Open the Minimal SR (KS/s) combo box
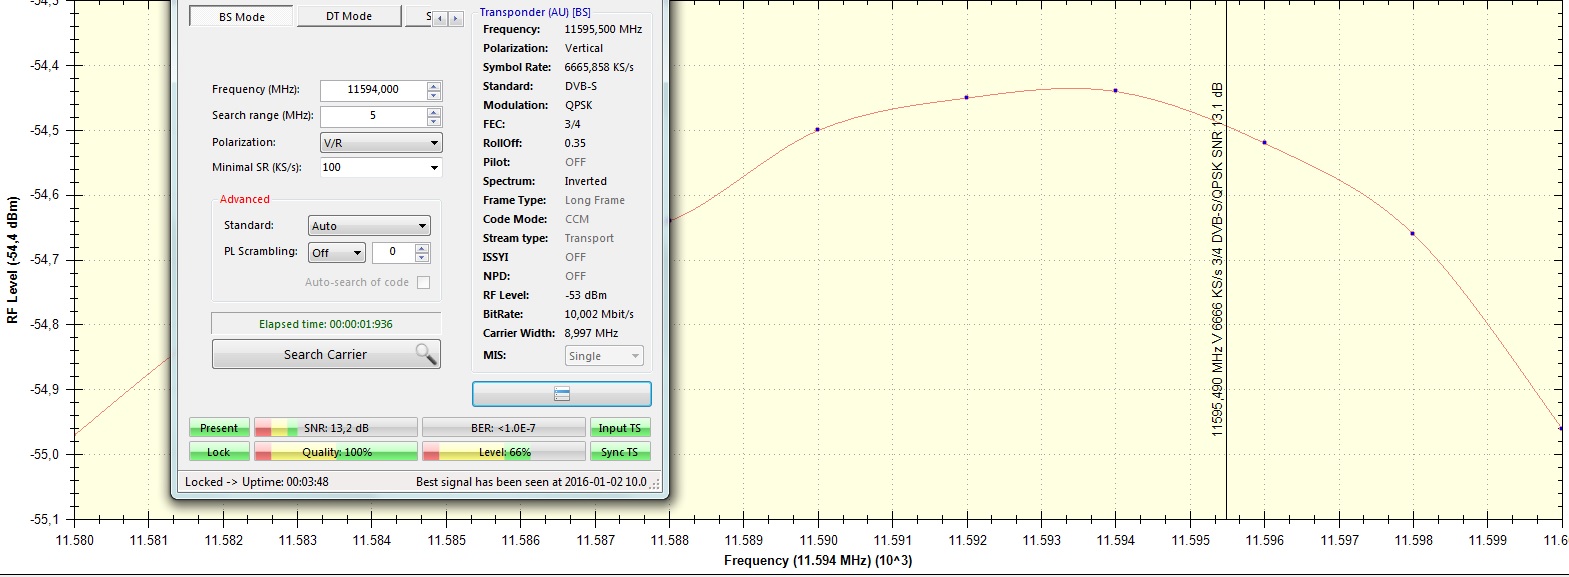The image size is (1569, 577). [x=380, y=167]
